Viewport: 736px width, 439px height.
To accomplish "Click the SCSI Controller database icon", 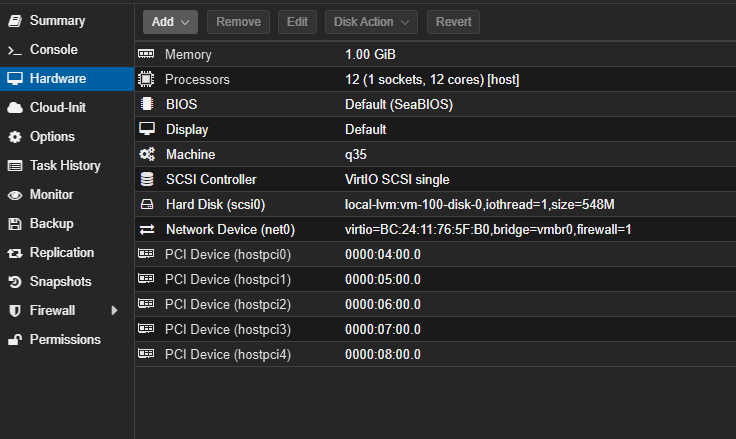I will 147,179.
